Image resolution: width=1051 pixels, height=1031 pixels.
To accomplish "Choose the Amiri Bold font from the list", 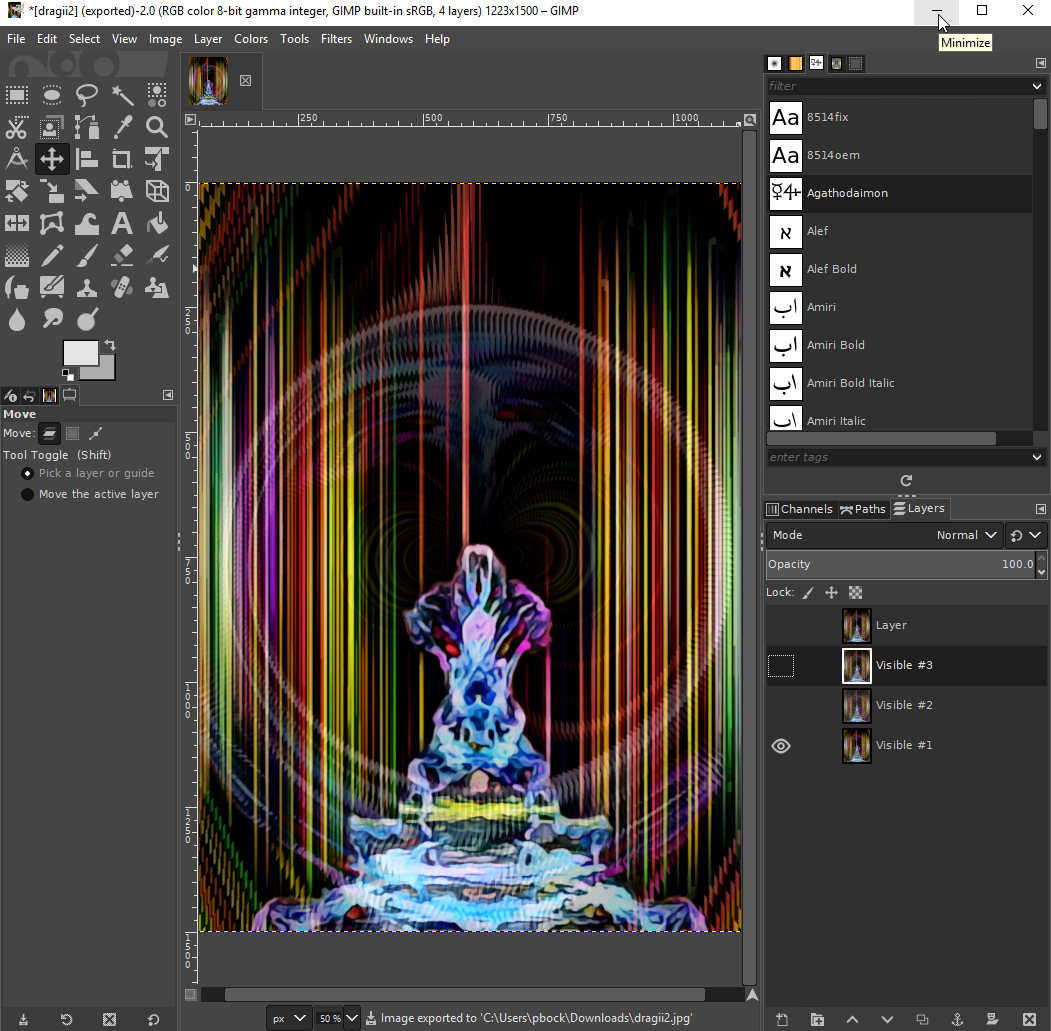I will click(x=835, y=345).
